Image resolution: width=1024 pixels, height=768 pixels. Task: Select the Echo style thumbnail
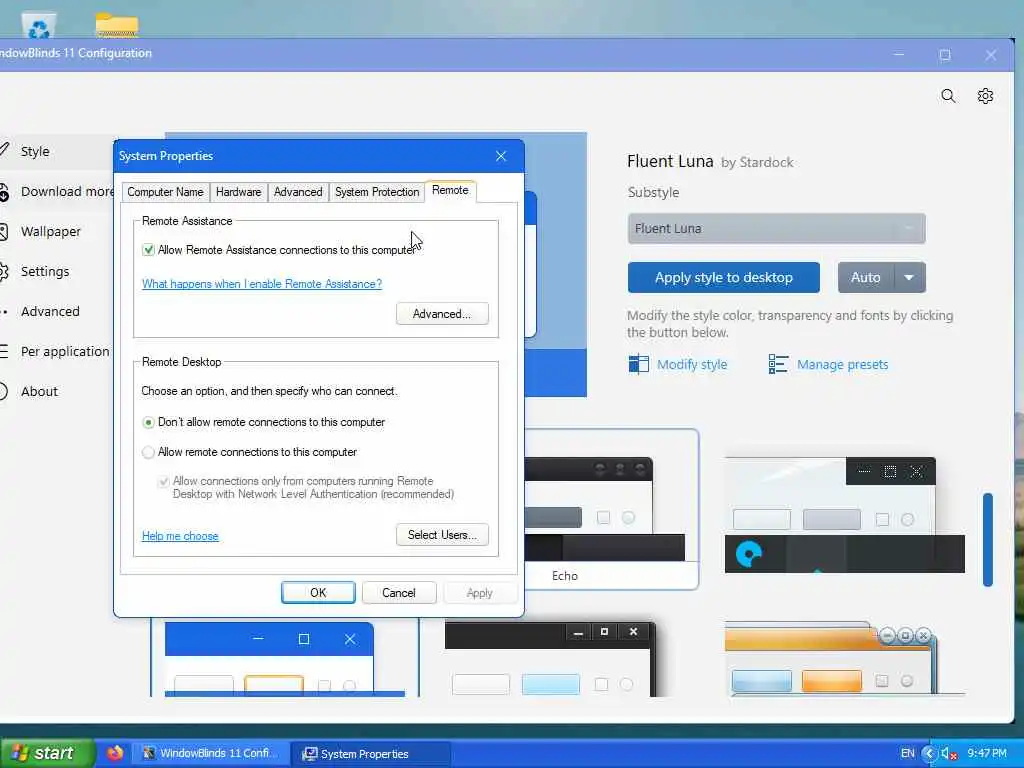click(x=611, y=509)
